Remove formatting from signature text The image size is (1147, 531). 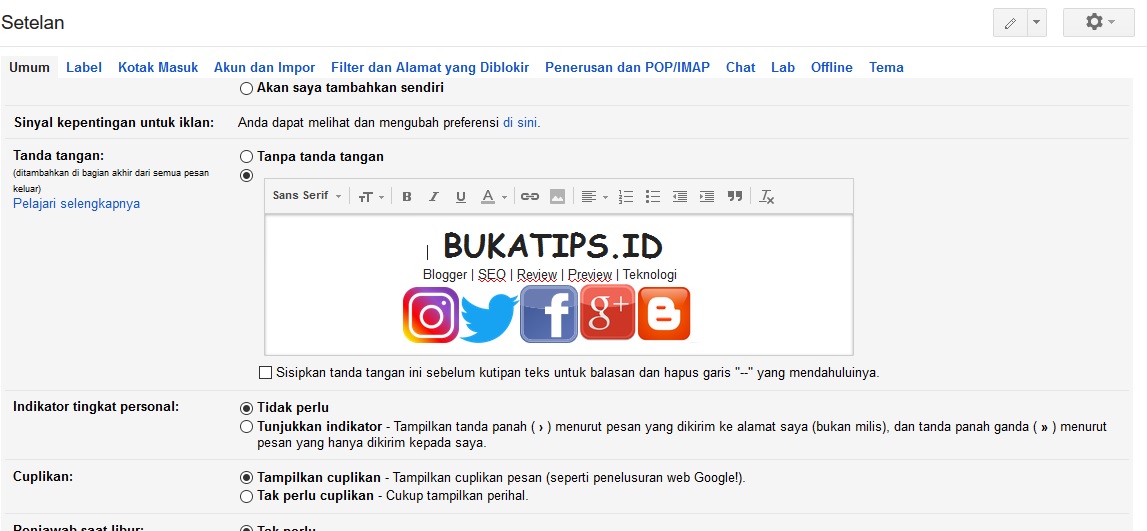tap(767, 196)
